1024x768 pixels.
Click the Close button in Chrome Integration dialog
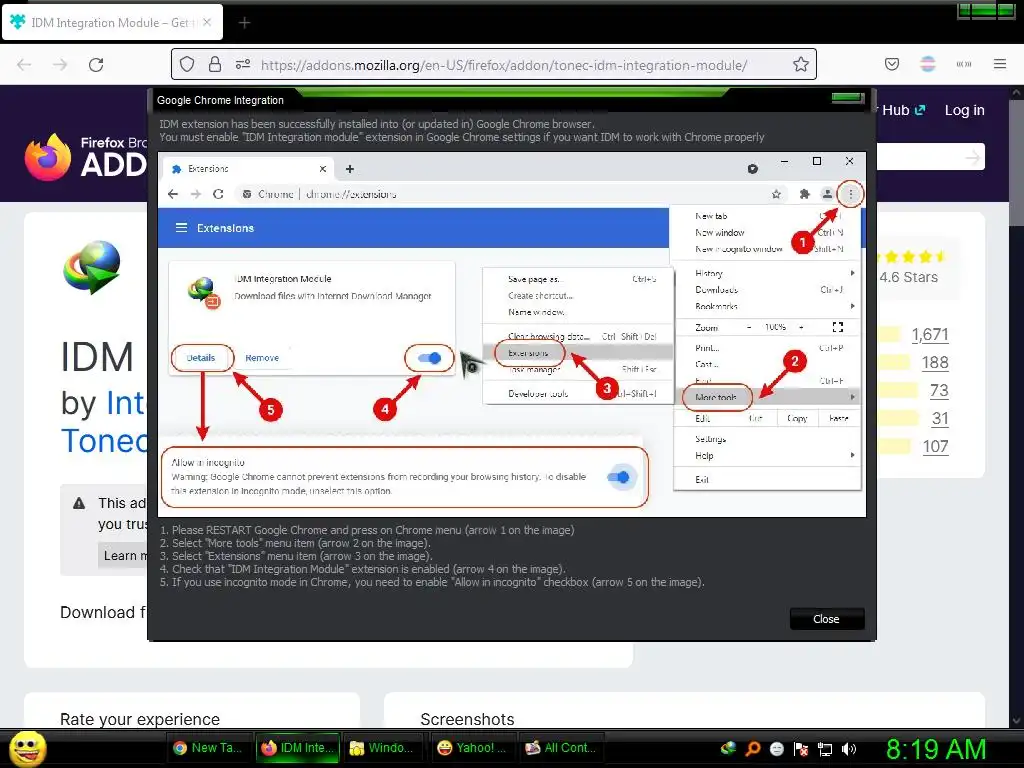pos(826,618)
